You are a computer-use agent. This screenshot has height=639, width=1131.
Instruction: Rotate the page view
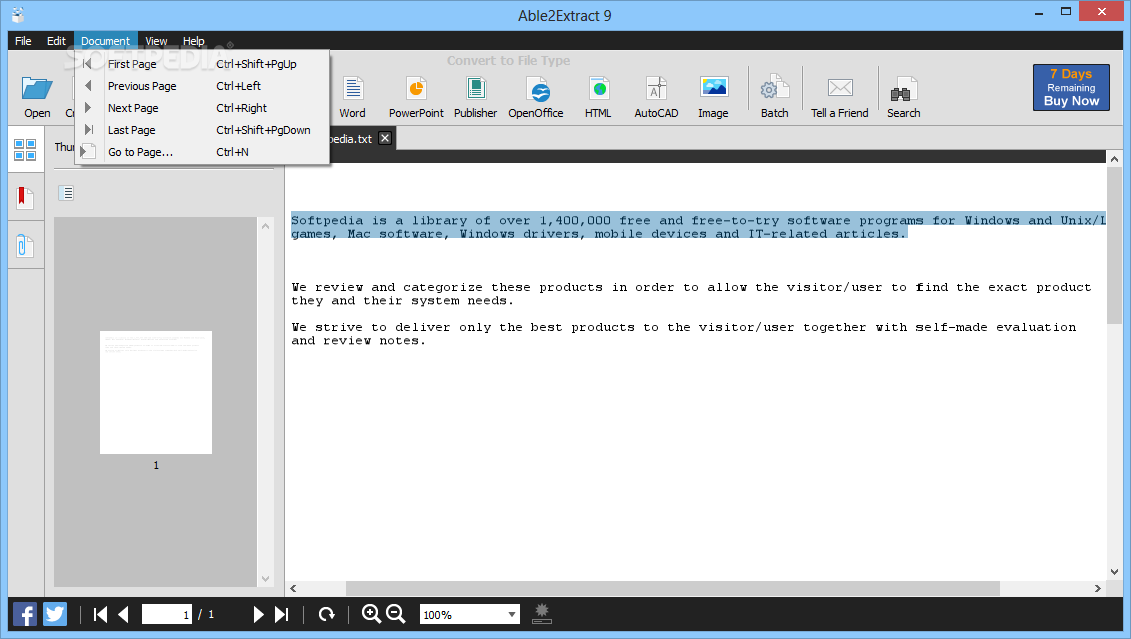(327, 614)
